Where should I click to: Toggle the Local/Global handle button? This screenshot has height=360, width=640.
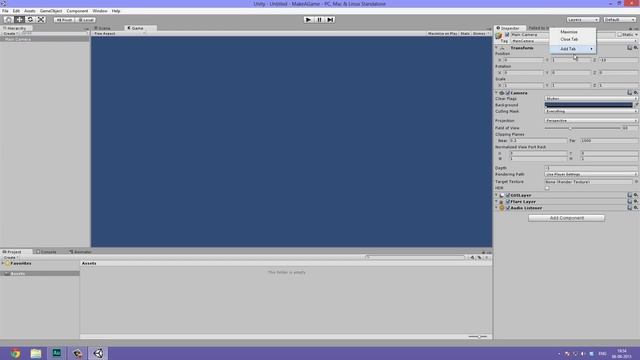(86, 20)
